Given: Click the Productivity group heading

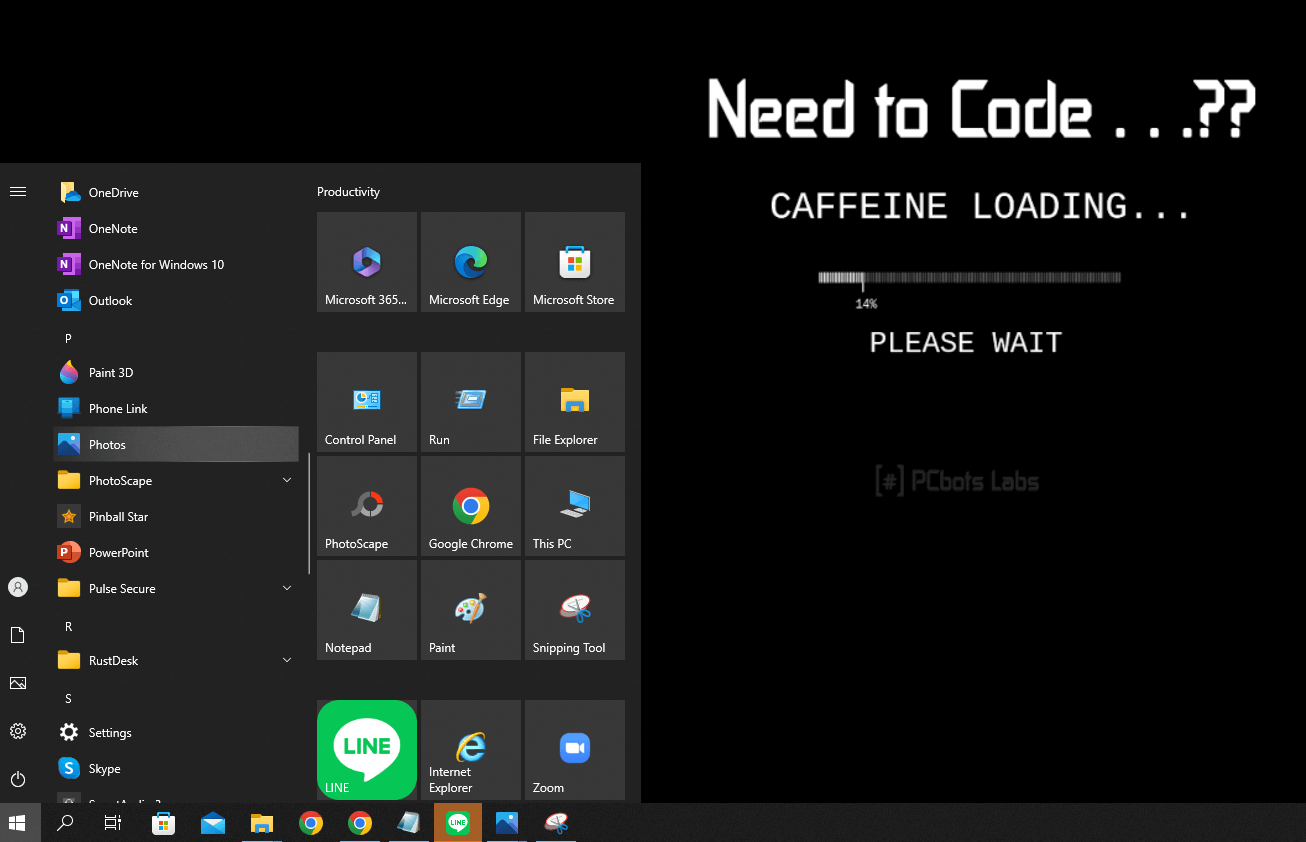Looking at the screenshot, I should (349, 192).
